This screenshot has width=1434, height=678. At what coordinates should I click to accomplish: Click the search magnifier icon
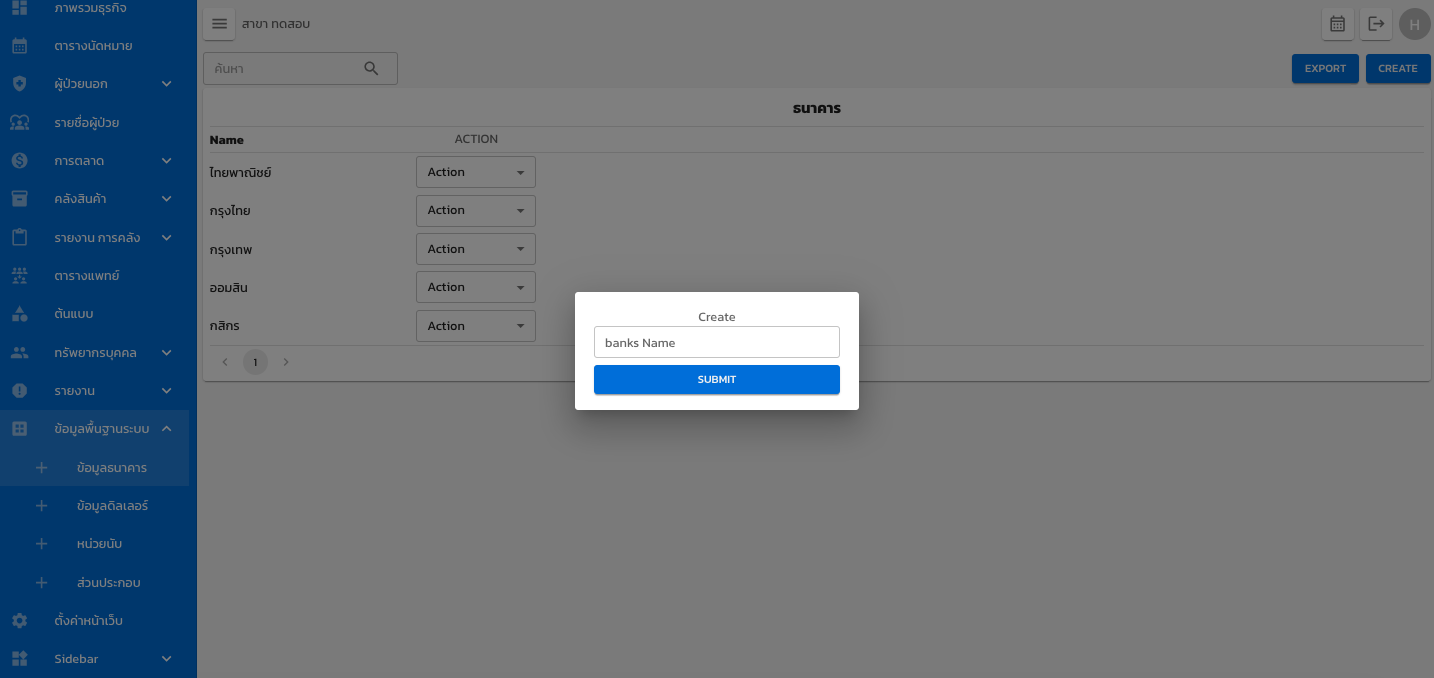click(371, 69)
